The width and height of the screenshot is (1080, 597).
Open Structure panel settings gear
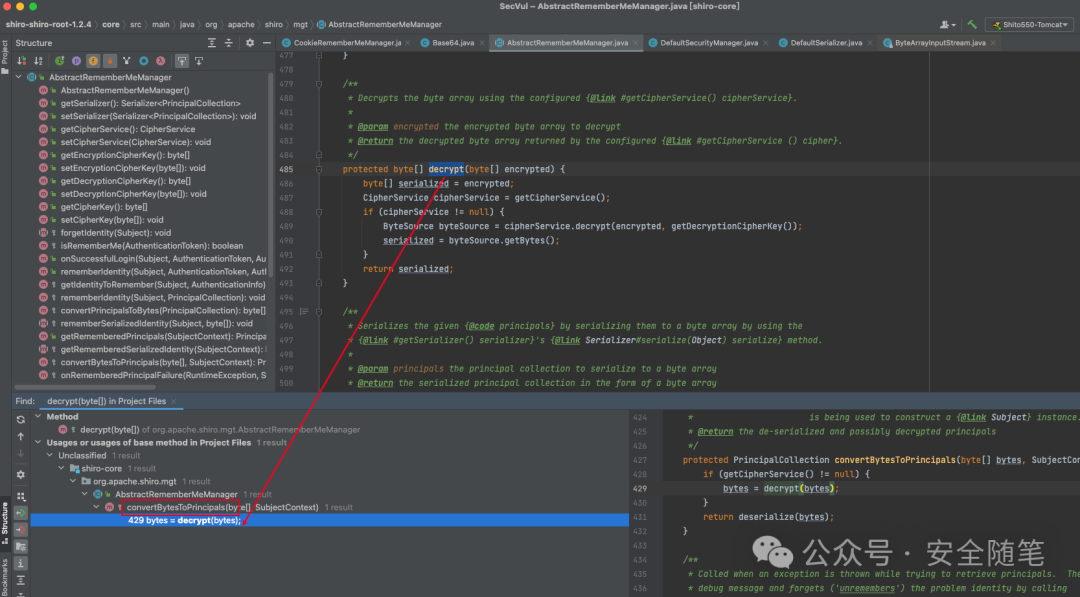[249, 43]
